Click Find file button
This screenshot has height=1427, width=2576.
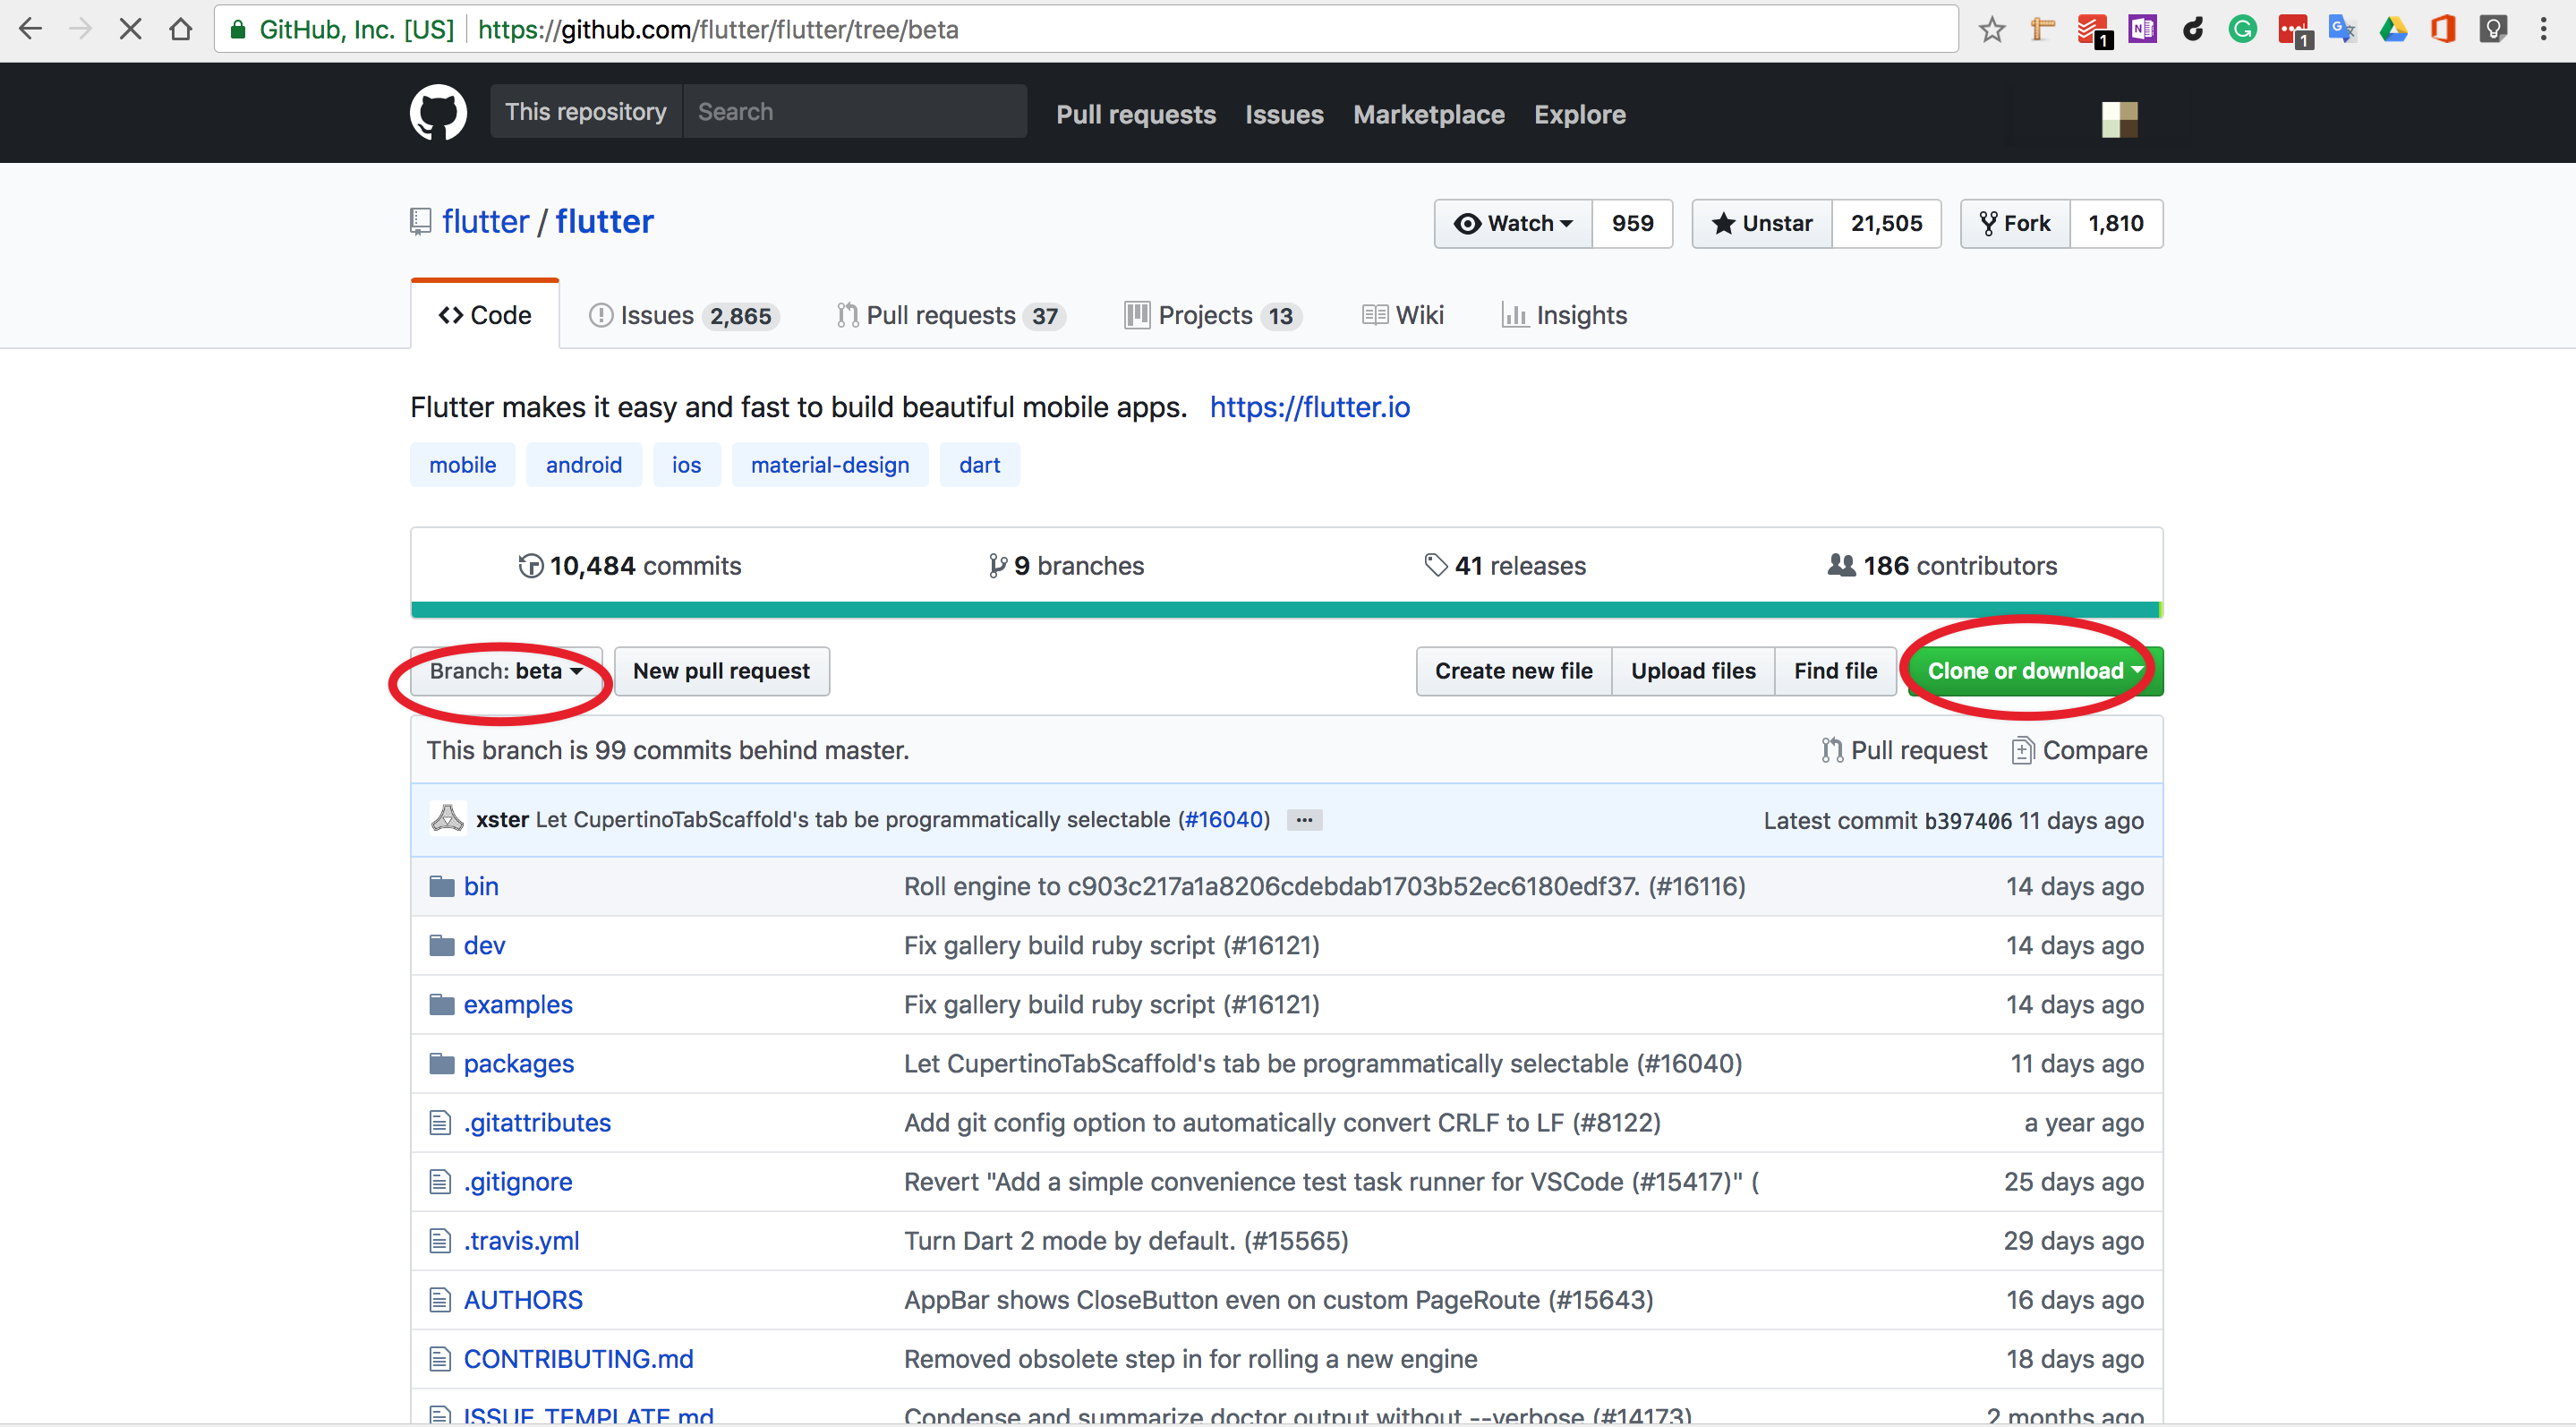coord(1835,671)
